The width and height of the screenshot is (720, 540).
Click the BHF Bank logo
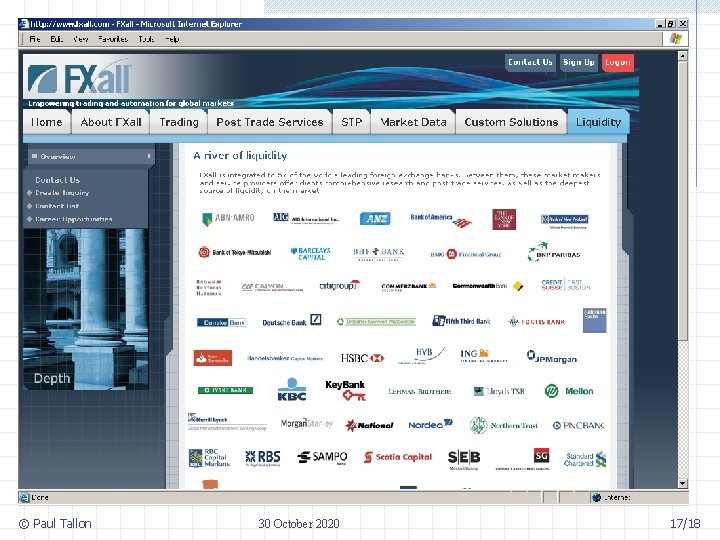(x=379, y=253)
